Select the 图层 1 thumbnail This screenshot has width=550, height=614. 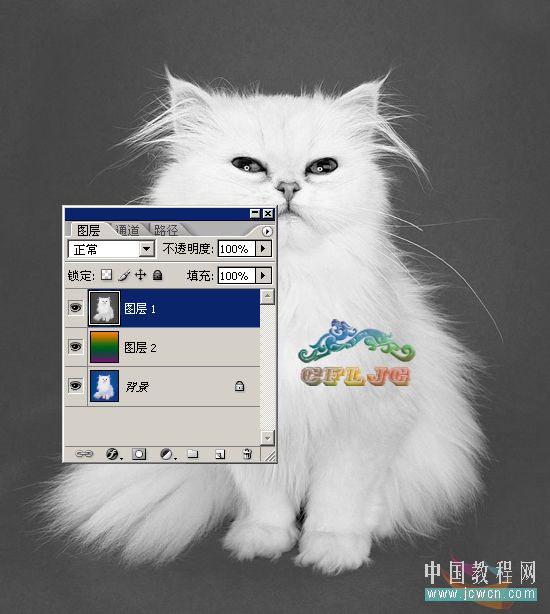click(104, 308)
